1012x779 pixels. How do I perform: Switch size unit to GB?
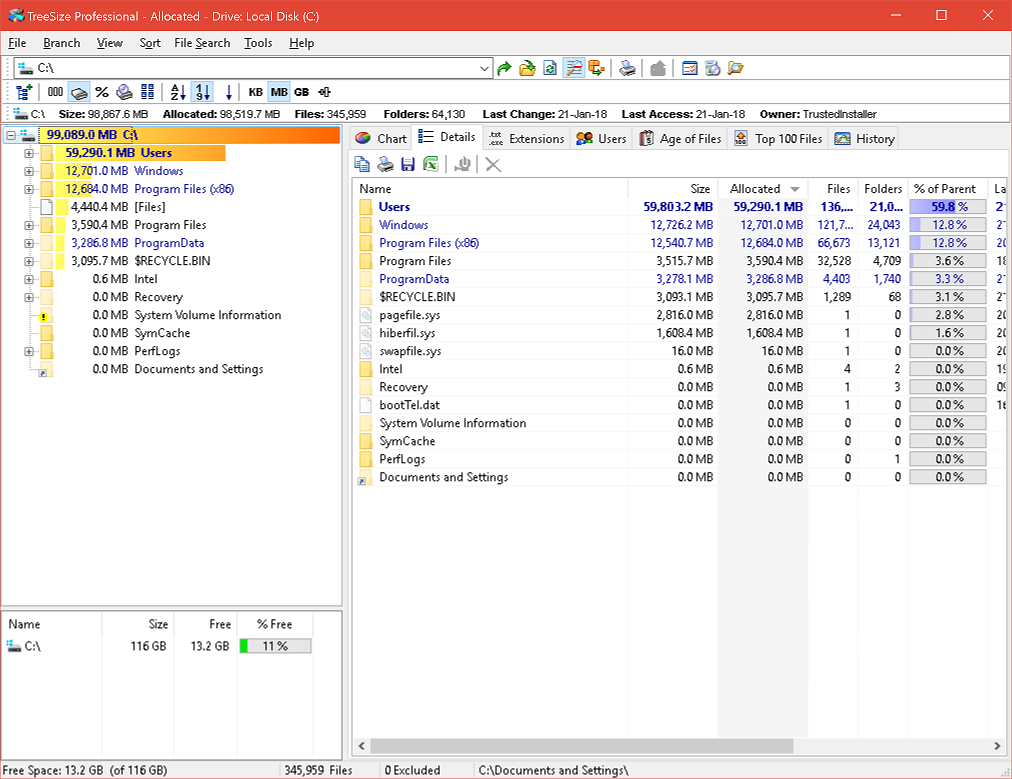pyautogui.click(x=301, y=92)
